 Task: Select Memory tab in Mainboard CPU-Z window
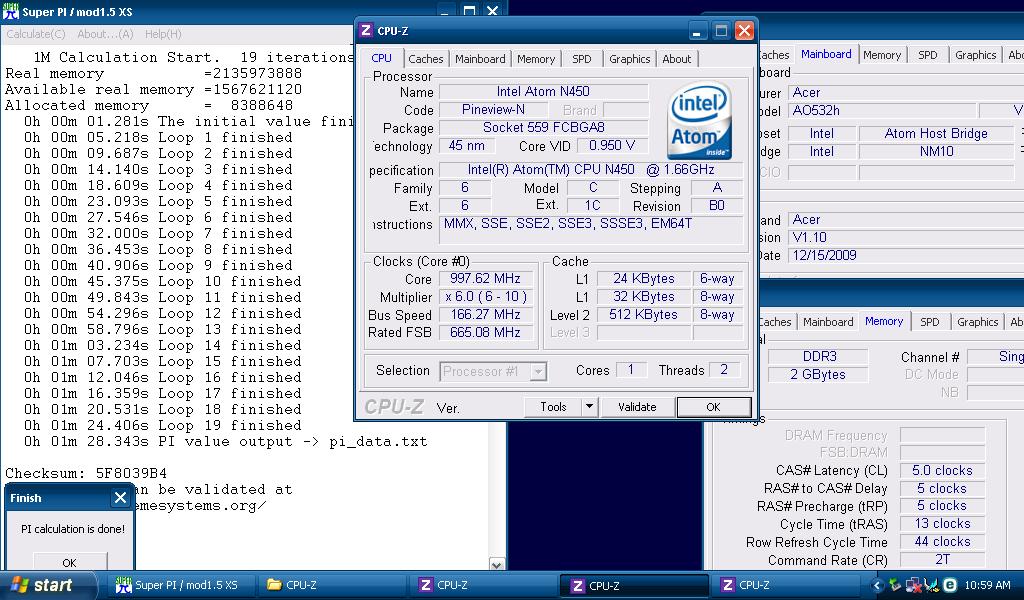[882, 55]
